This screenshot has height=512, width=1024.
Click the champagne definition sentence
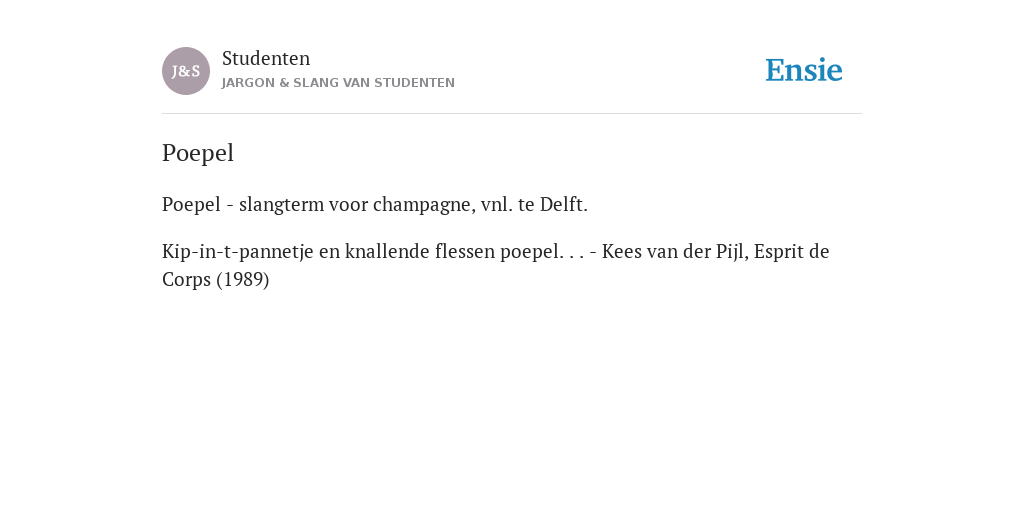point(375,204)
